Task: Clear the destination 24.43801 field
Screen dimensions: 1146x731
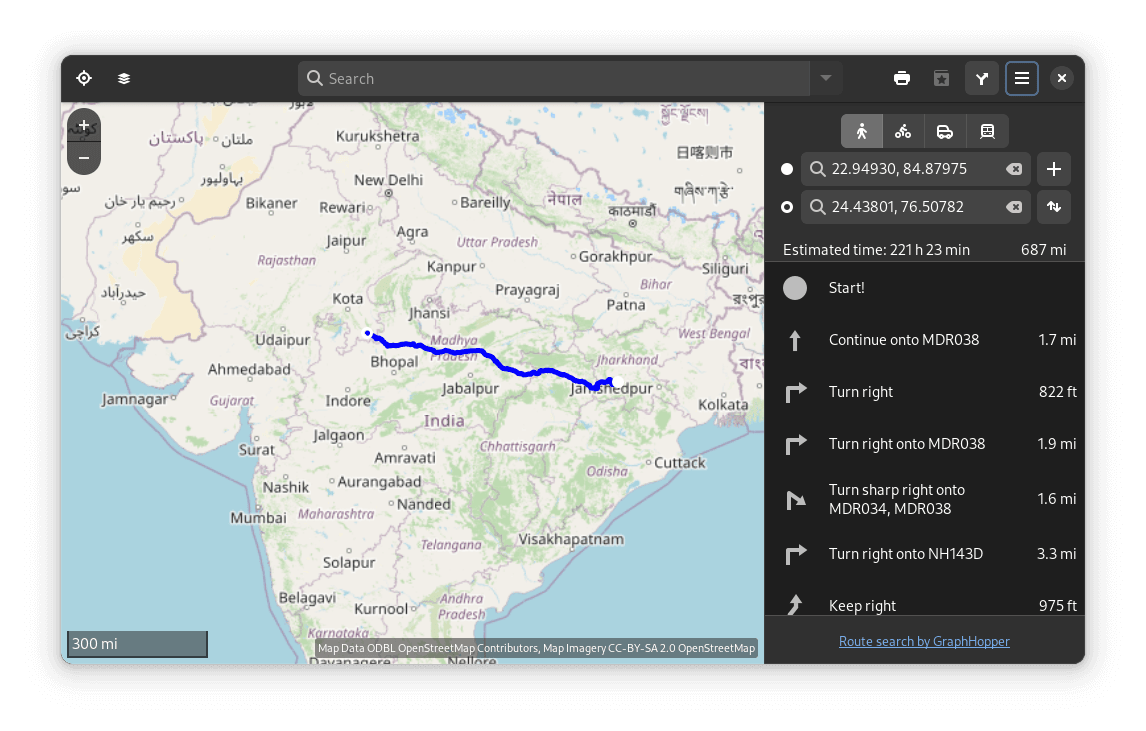Action: [1014, 207]
